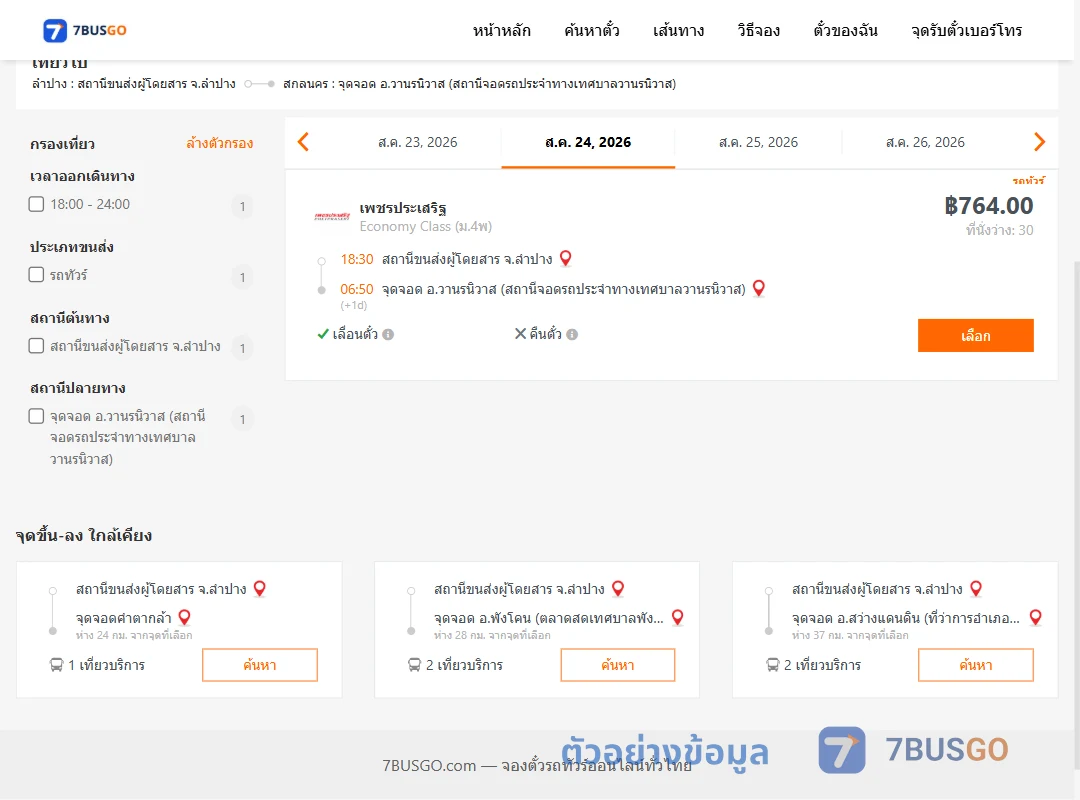This screenshot has height=800, width=1080.
Task: Click เพชรประเสริฐ operator logo
Action: (x=332, y=216)
